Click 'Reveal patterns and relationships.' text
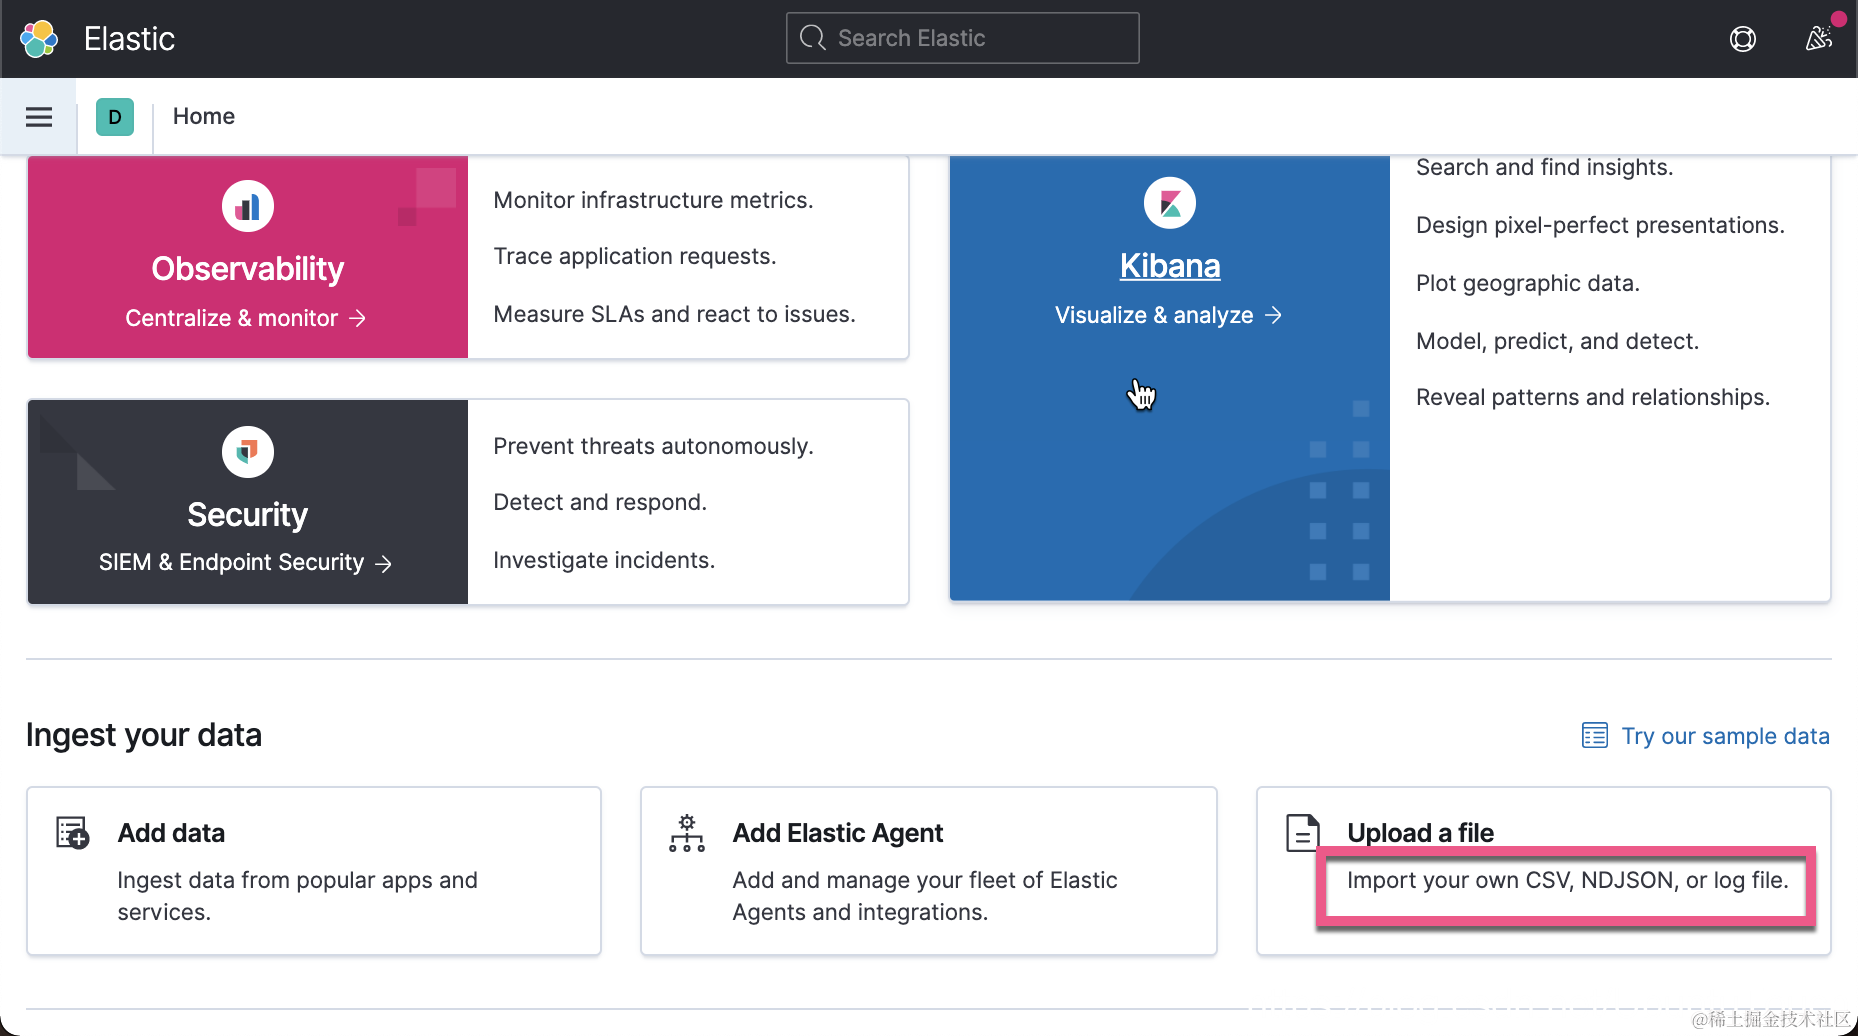 click(1593, 397)
